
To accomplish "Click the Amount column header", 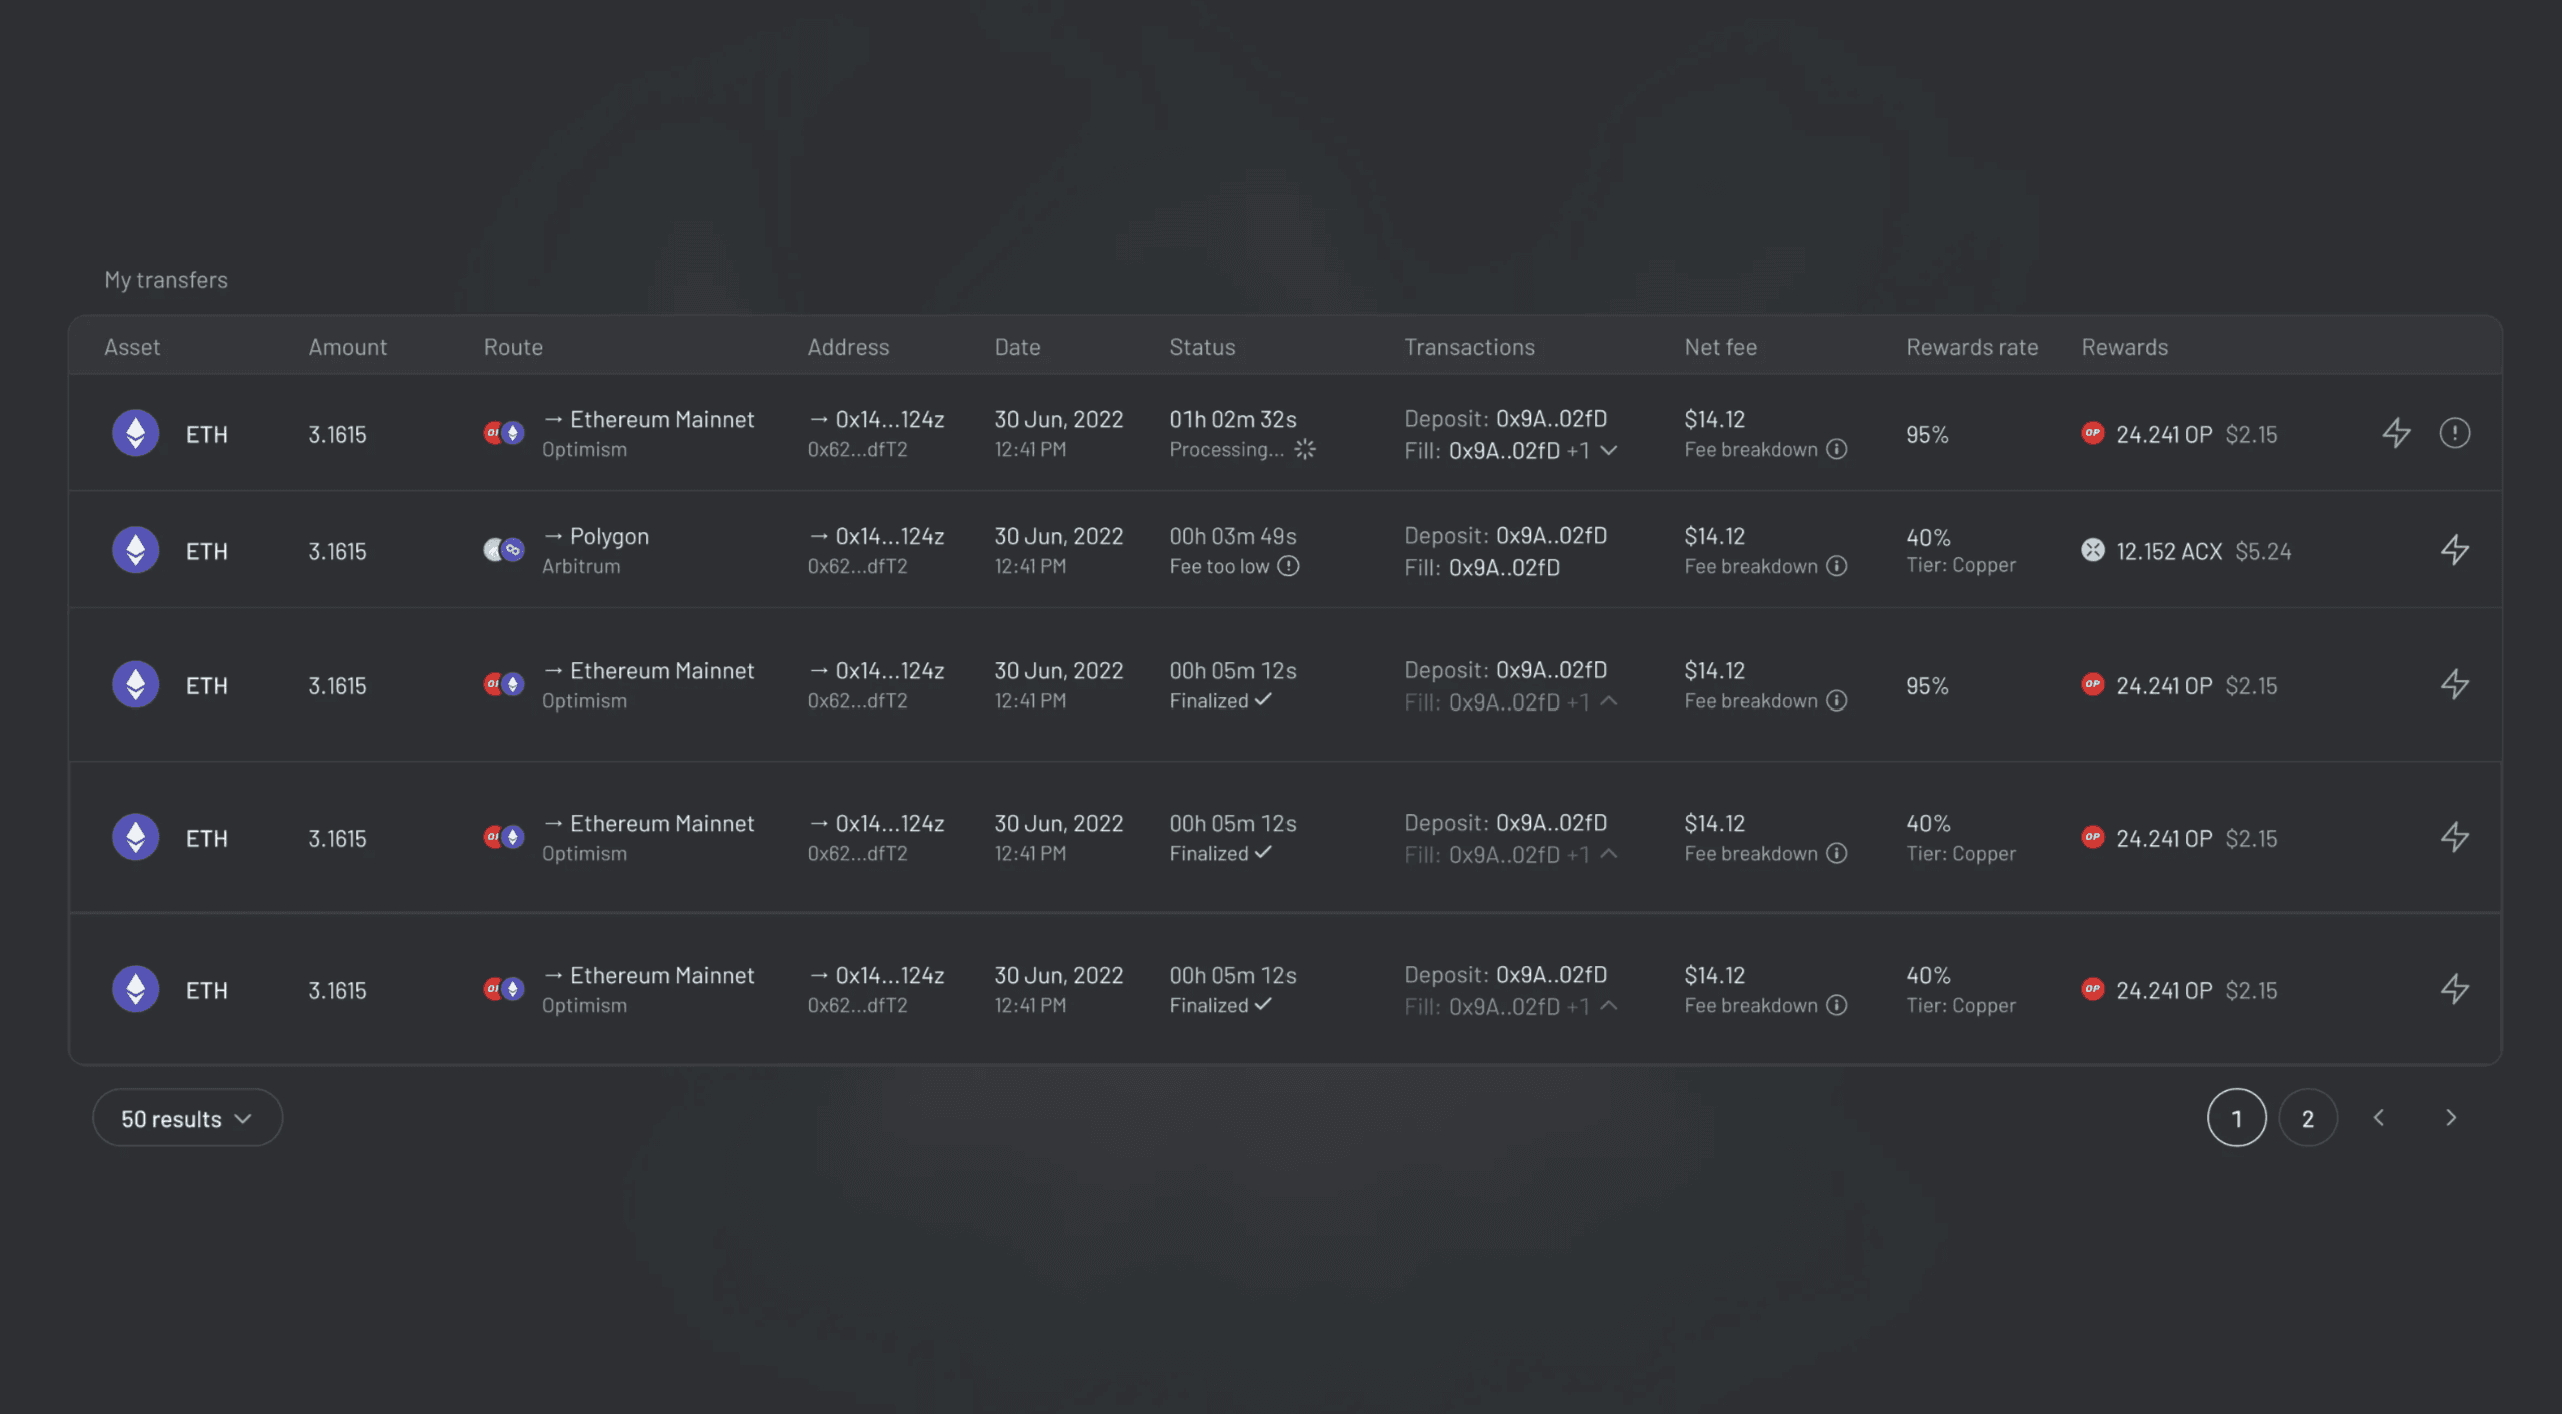I will point(347,346).
